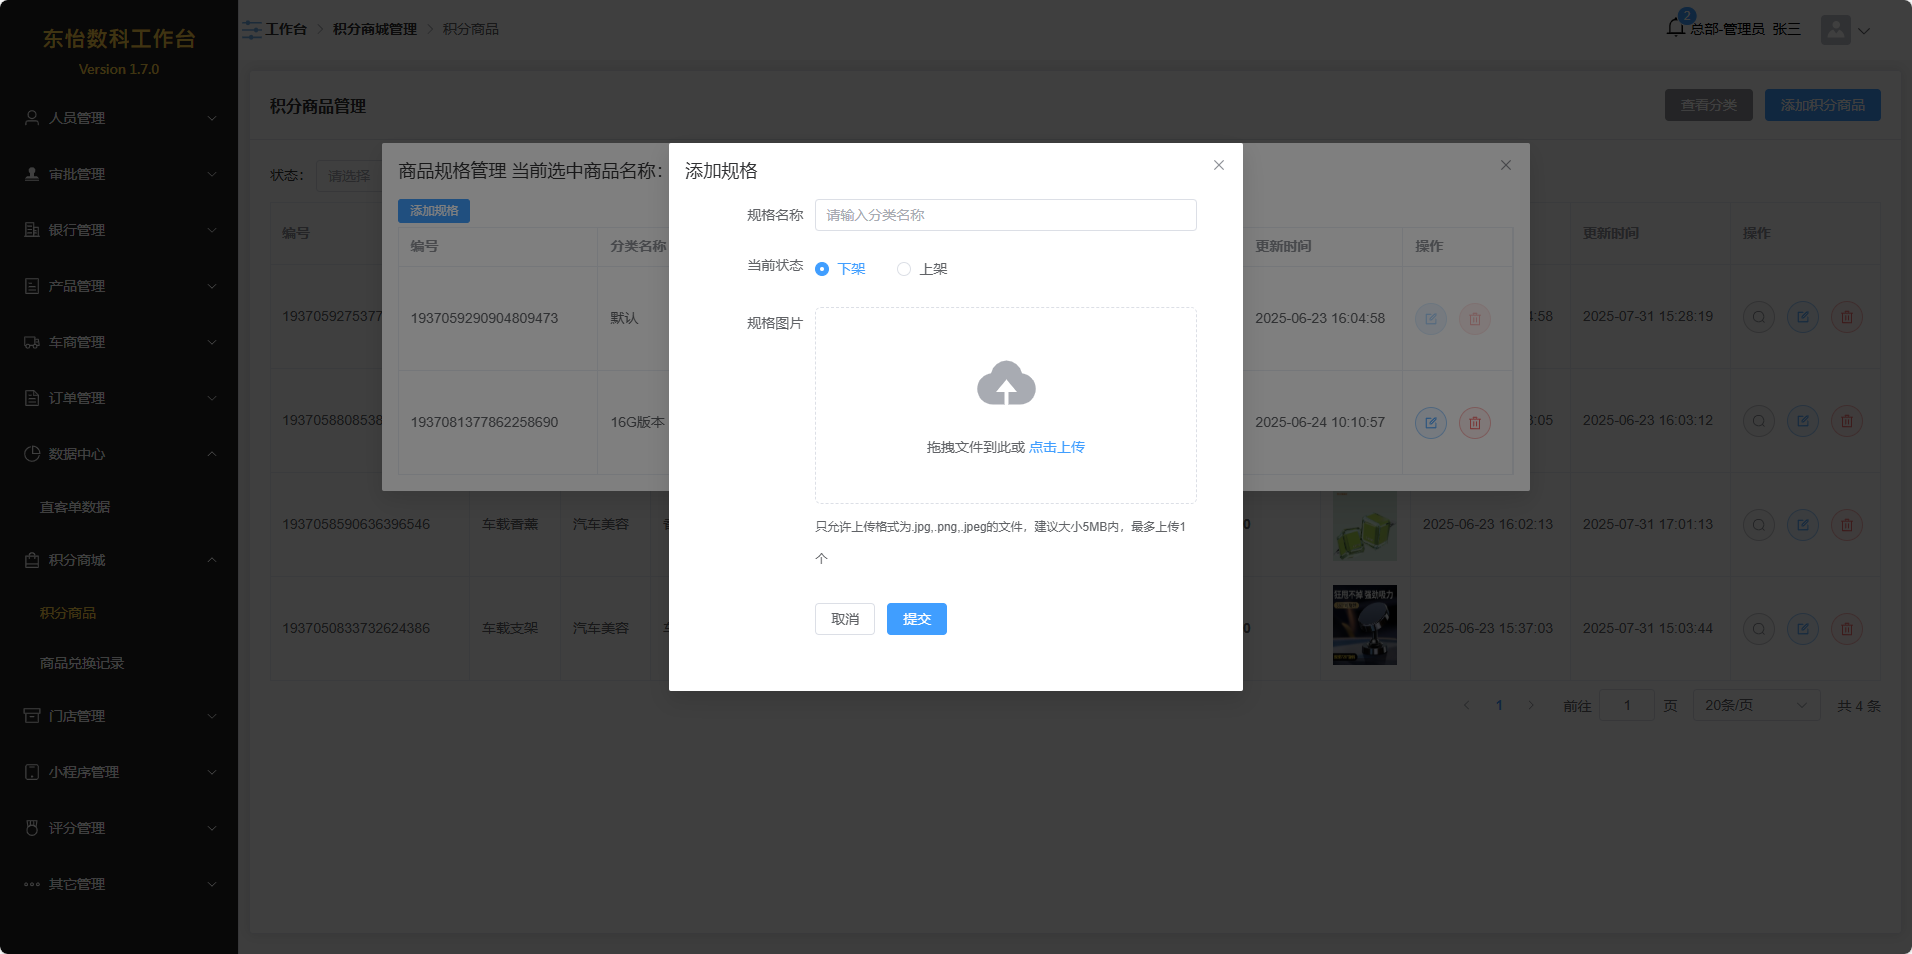Screen dimensions: 1912x954
Task: Click the cloud upload icon
Action: pos(1005,384)
